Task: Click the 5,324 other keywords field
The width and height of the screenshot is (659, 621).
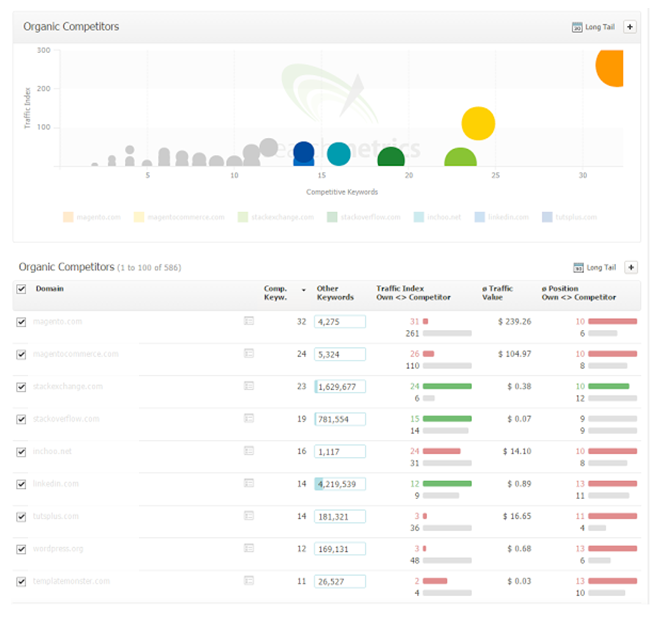Action: [x=340, y=354]
